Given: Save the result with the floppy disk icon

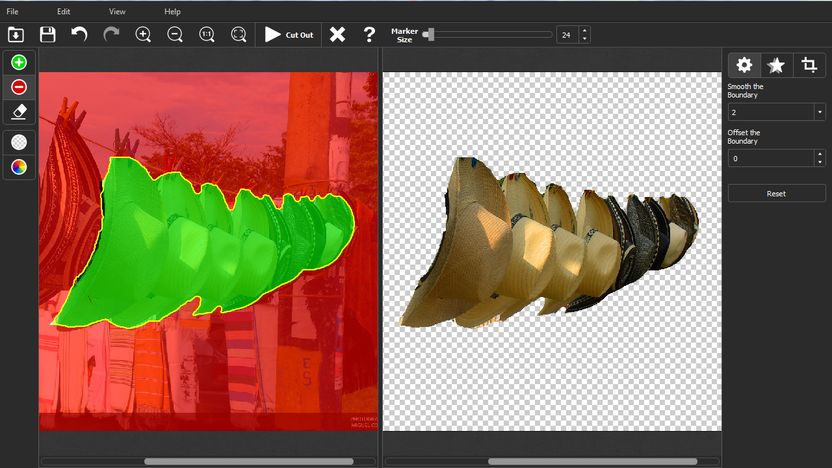Looking at the screenshot, I should pos(48,35).
